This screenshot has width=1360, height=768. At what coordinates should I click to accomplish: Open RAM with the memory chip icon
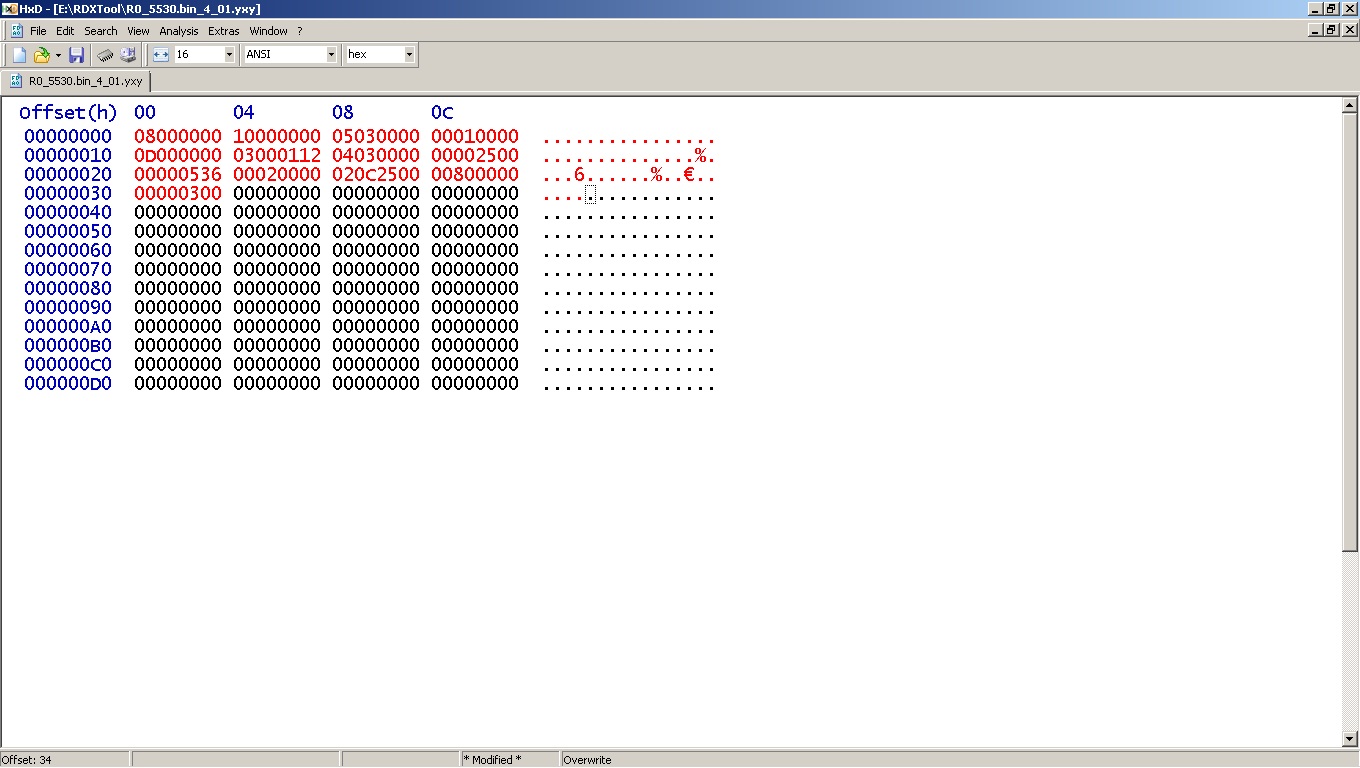(x=105, y=55)
